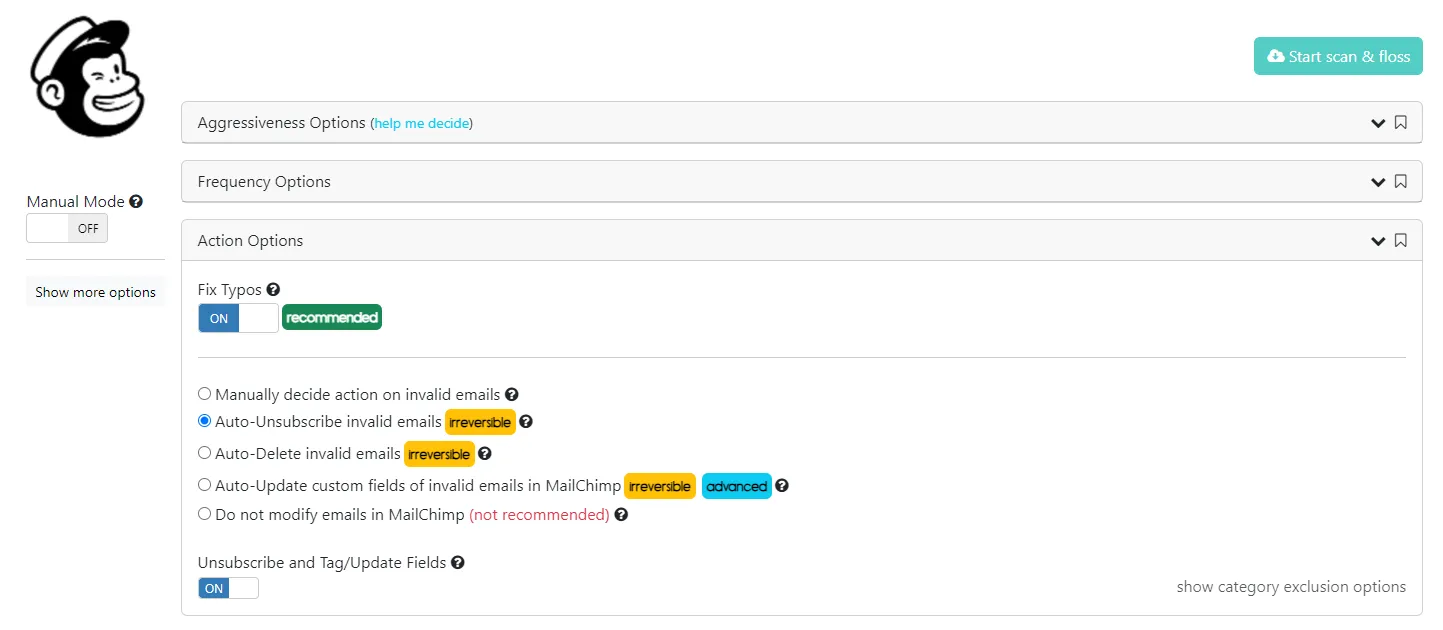Select Auto-Update custom fields radio option
Screen dimensions: 1443x630
click(x=205, y=485)
